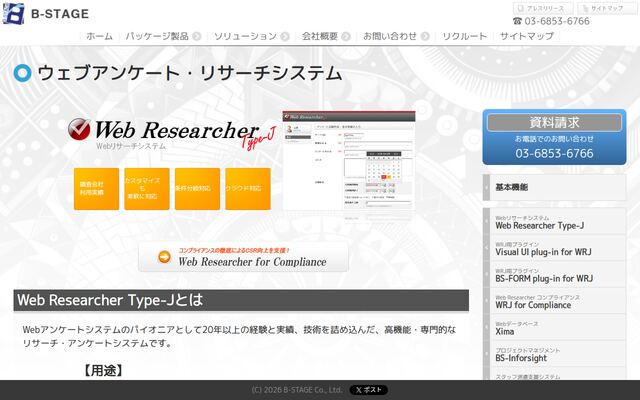Viewport: 640px width, 400px height.
Task: Open the プレスリリース link at top right
Action: 543,8
